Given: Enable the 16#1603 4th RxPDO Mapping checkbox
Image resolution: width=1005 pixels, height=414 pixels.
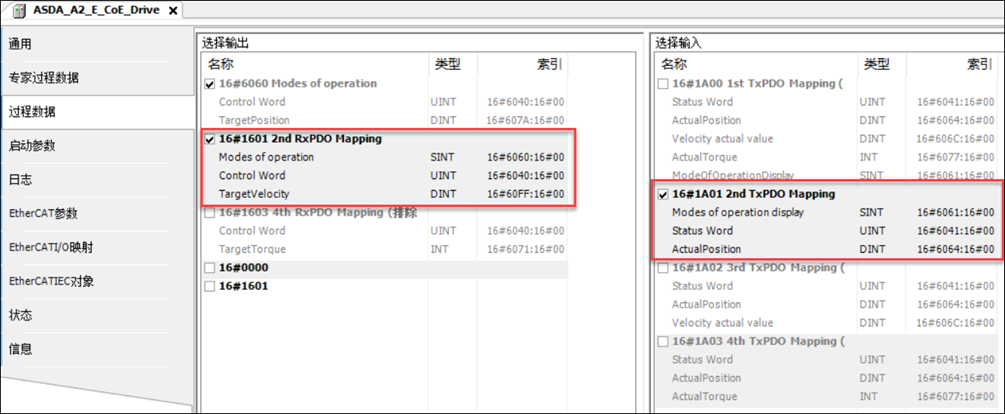Looking at the screenshot, I should pyautogui.click(x=209, y=213).
